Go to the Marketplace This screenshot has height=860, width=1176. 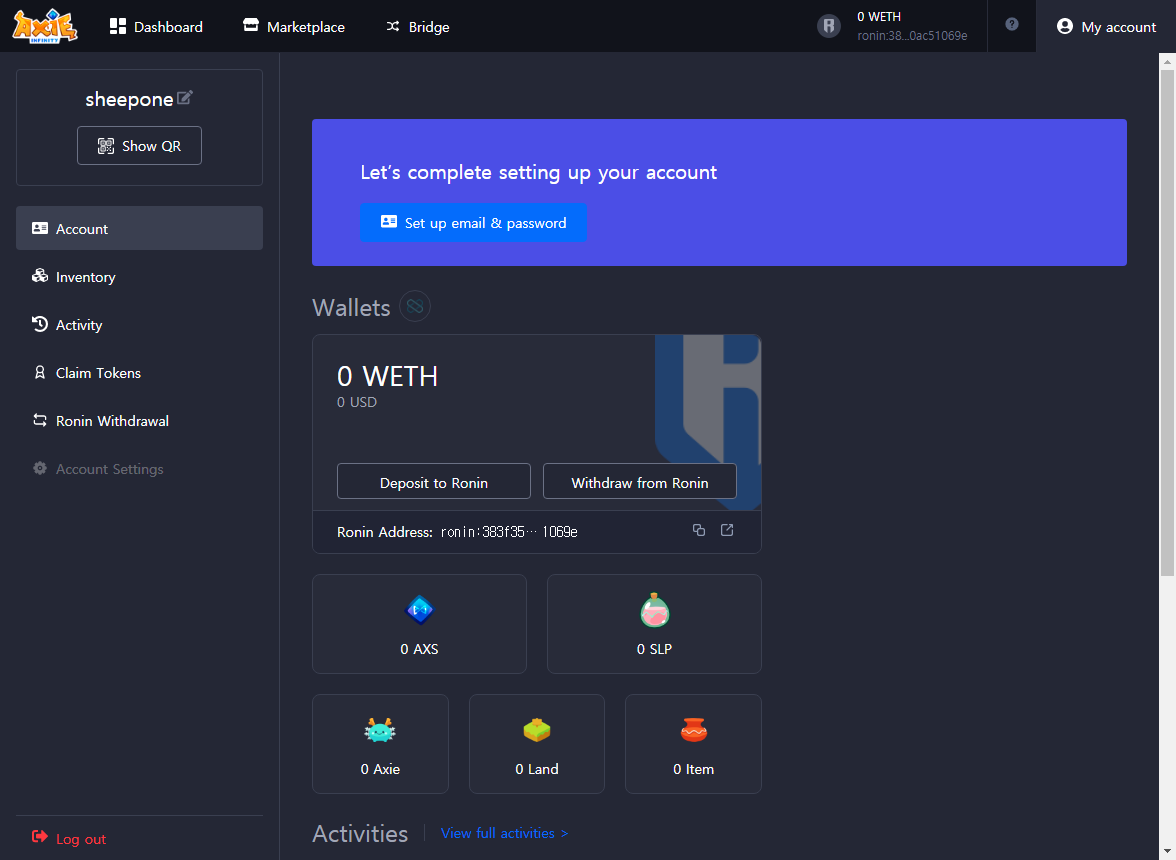(x=294, y=27)
